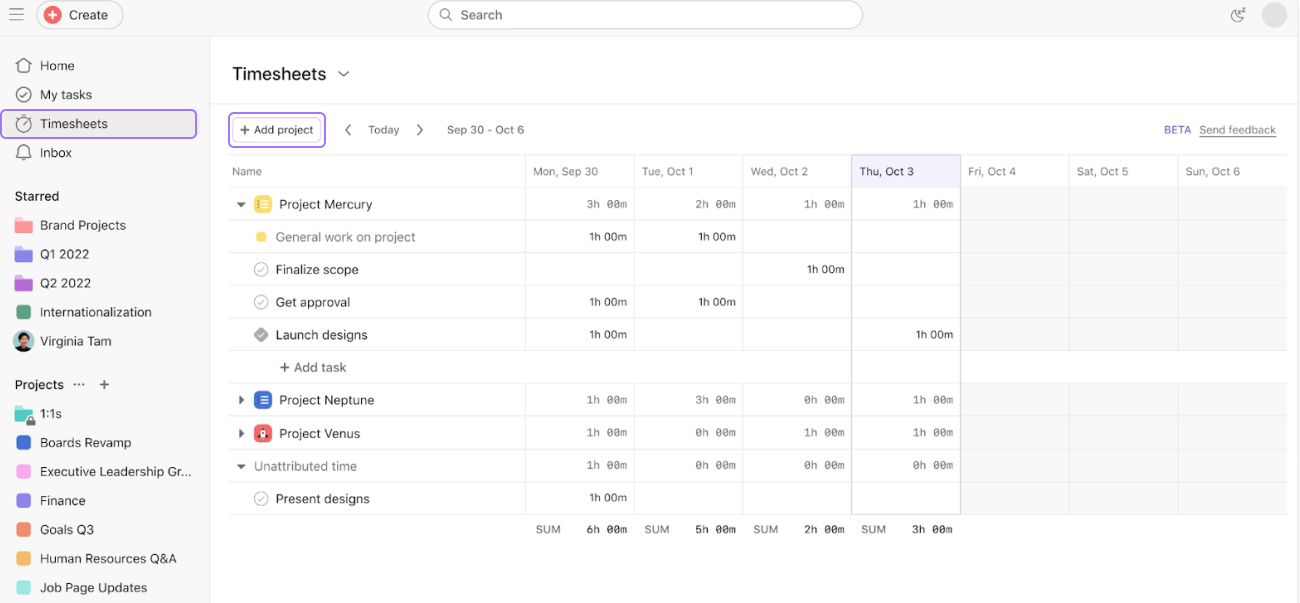The image size is (1300, 603).
Task: Click the Project Venus red icon
Action: pyautogui.click(x=263, y=433)
